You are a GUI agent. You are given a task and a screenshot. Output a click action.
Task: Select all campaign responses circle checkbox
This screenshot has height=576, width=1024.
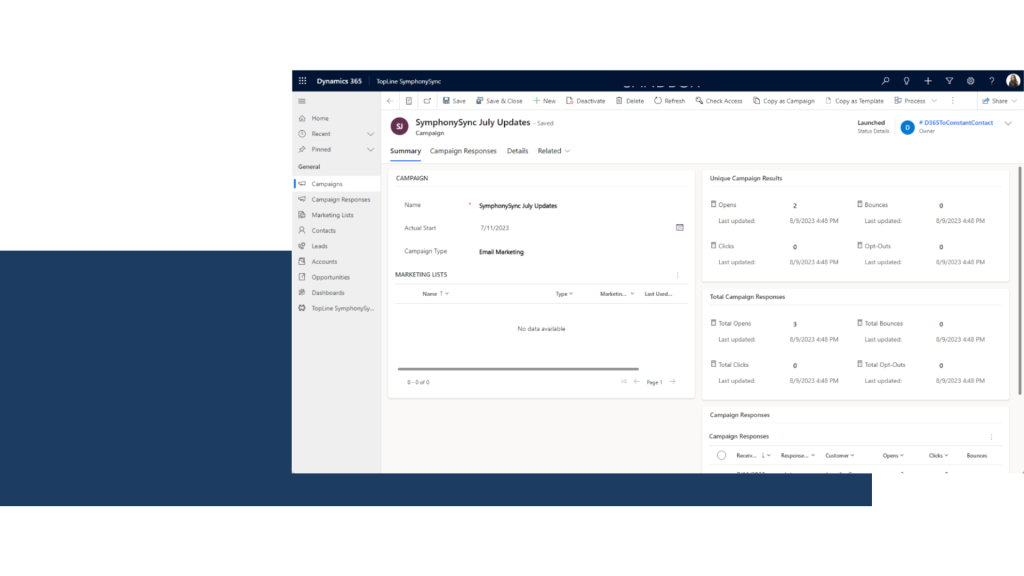click(x=721, y=456)
